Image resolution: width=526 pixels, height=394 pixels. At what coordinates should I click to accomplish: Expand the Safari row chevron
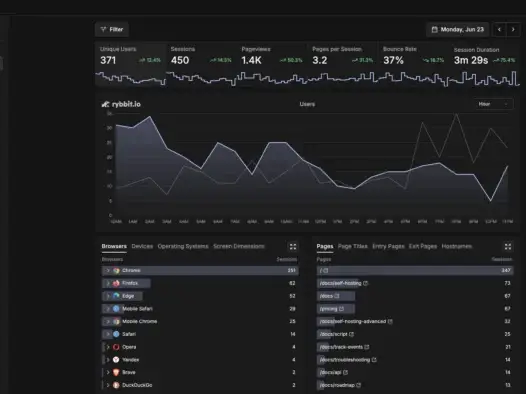pyautogui.click(x=108, y=334)
